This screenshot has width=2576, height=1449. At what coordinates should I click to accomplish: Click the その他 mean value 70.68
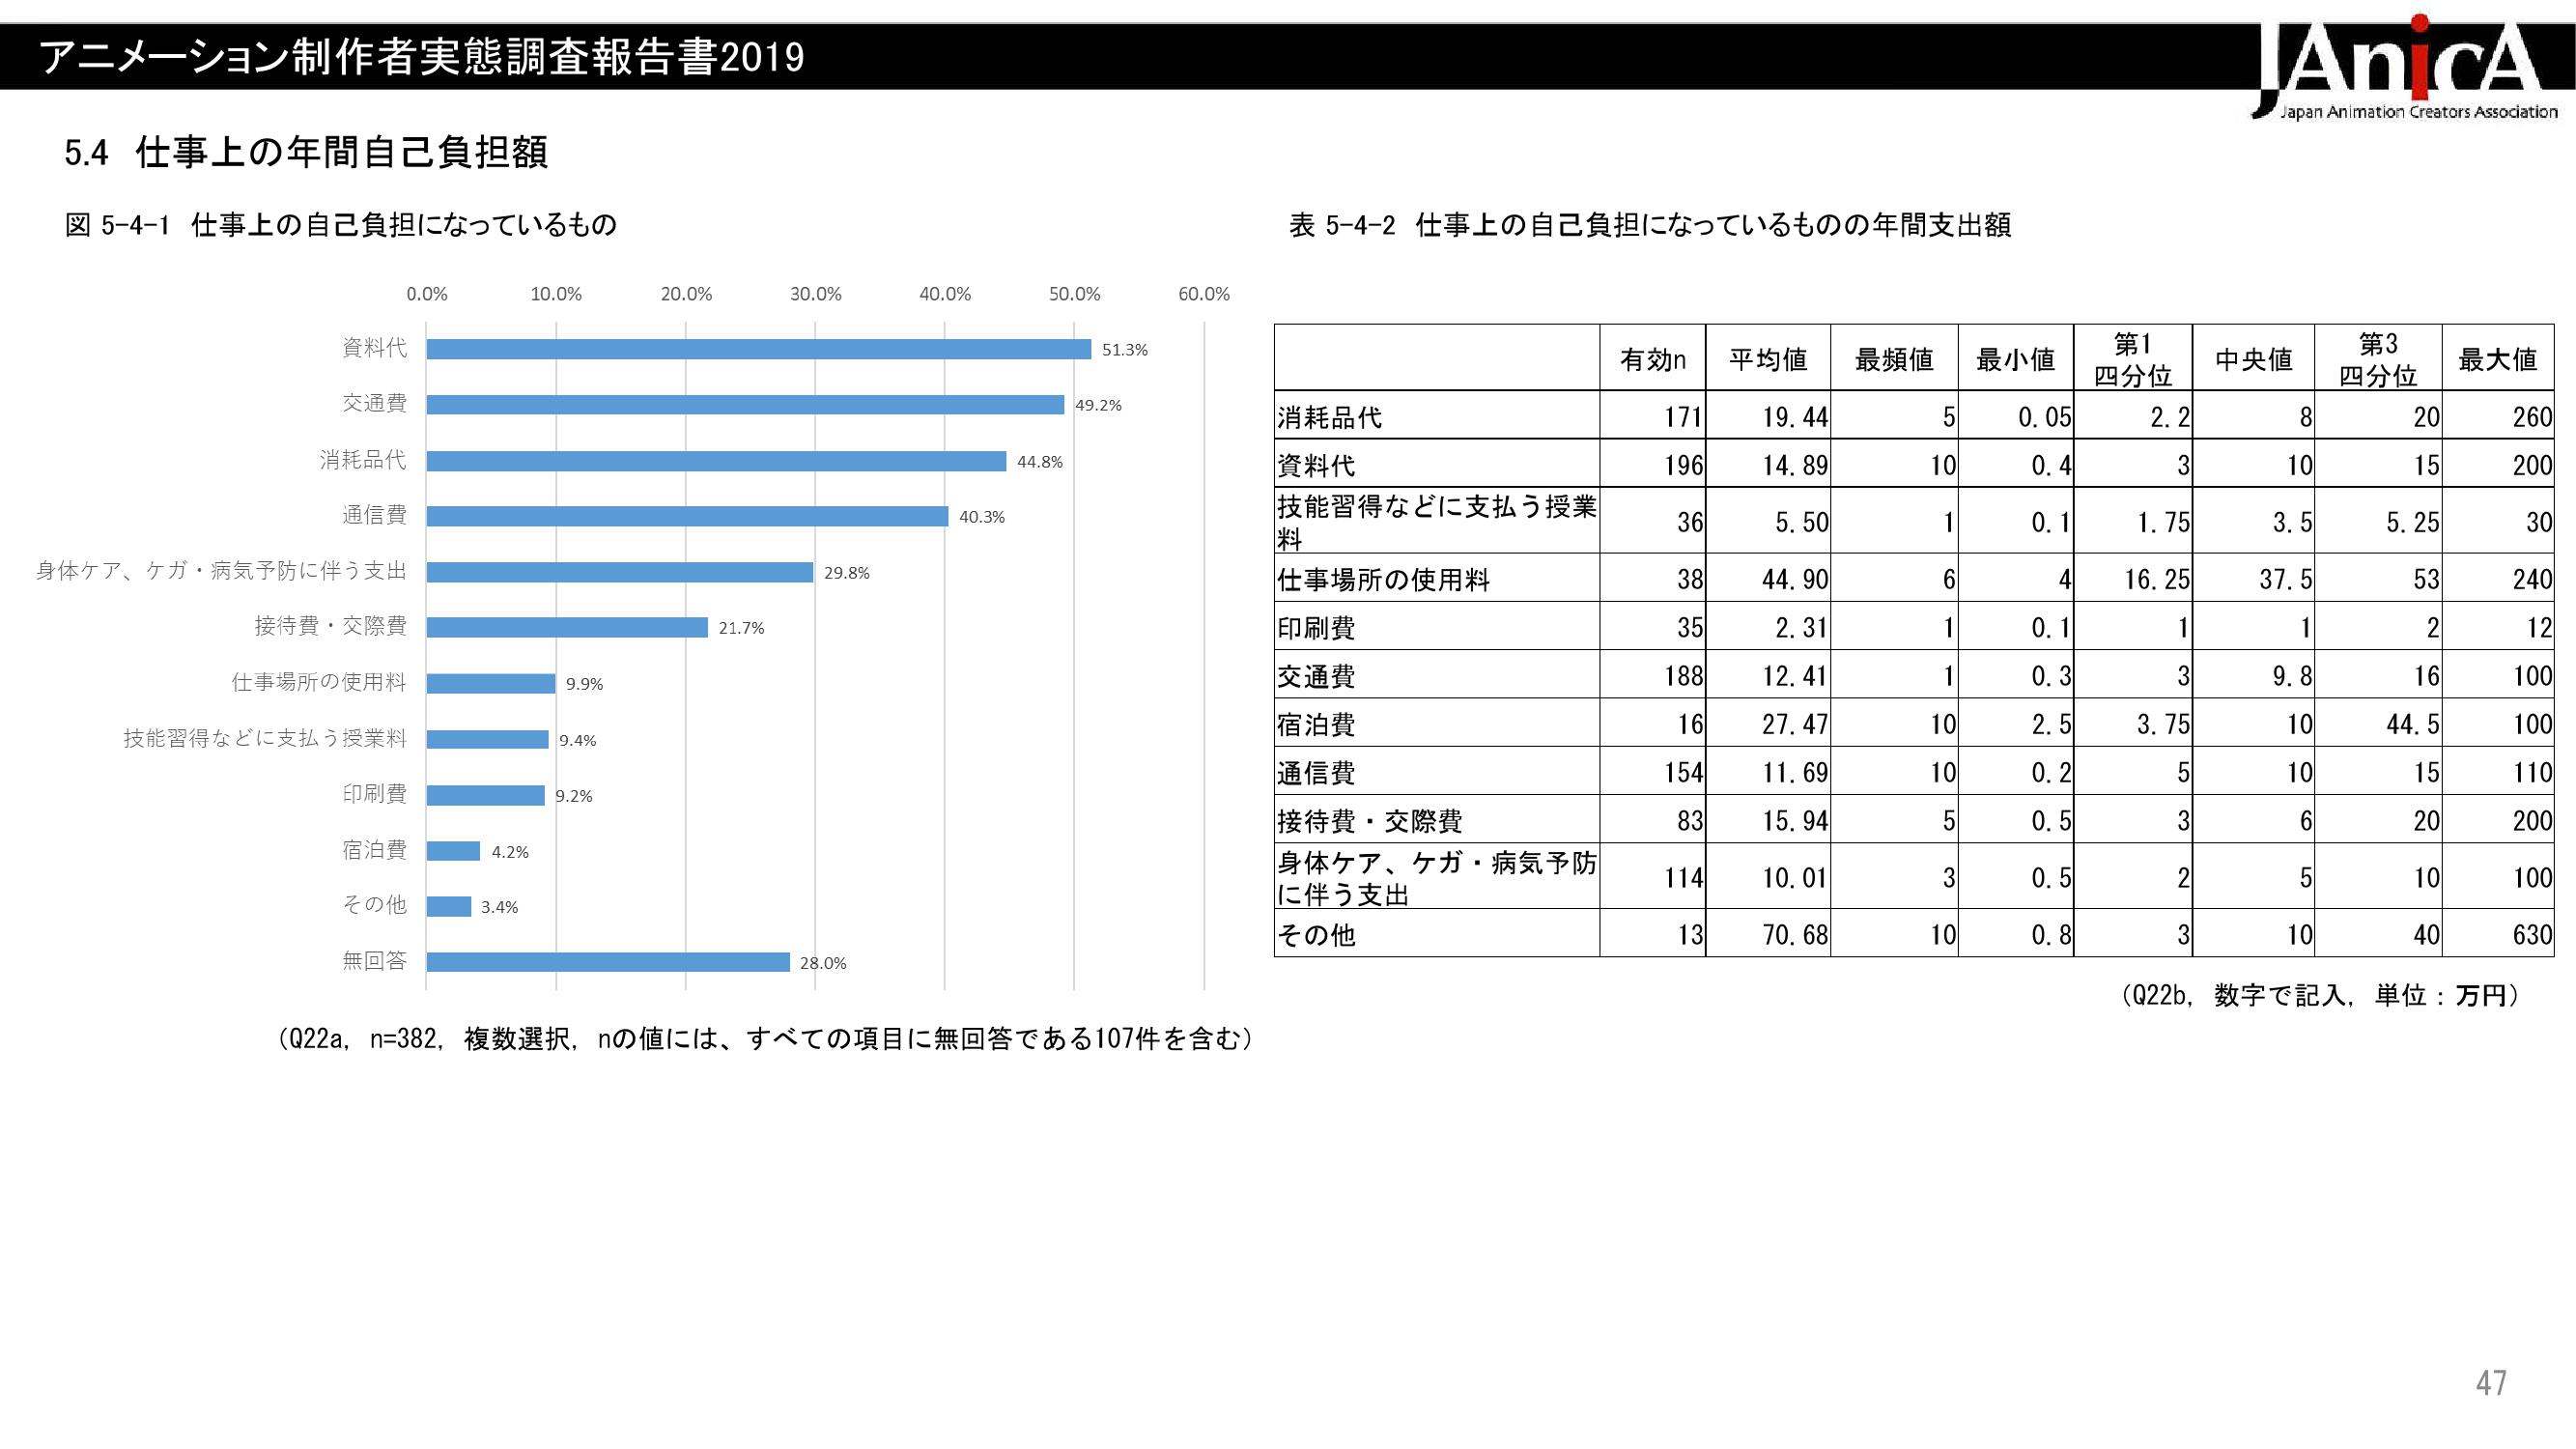[1794, 934]
